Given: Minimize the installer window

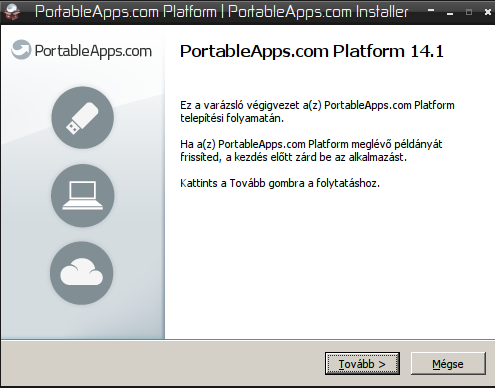Looking at the screenshot, I should pyautogui.click(x=450, y=13).
